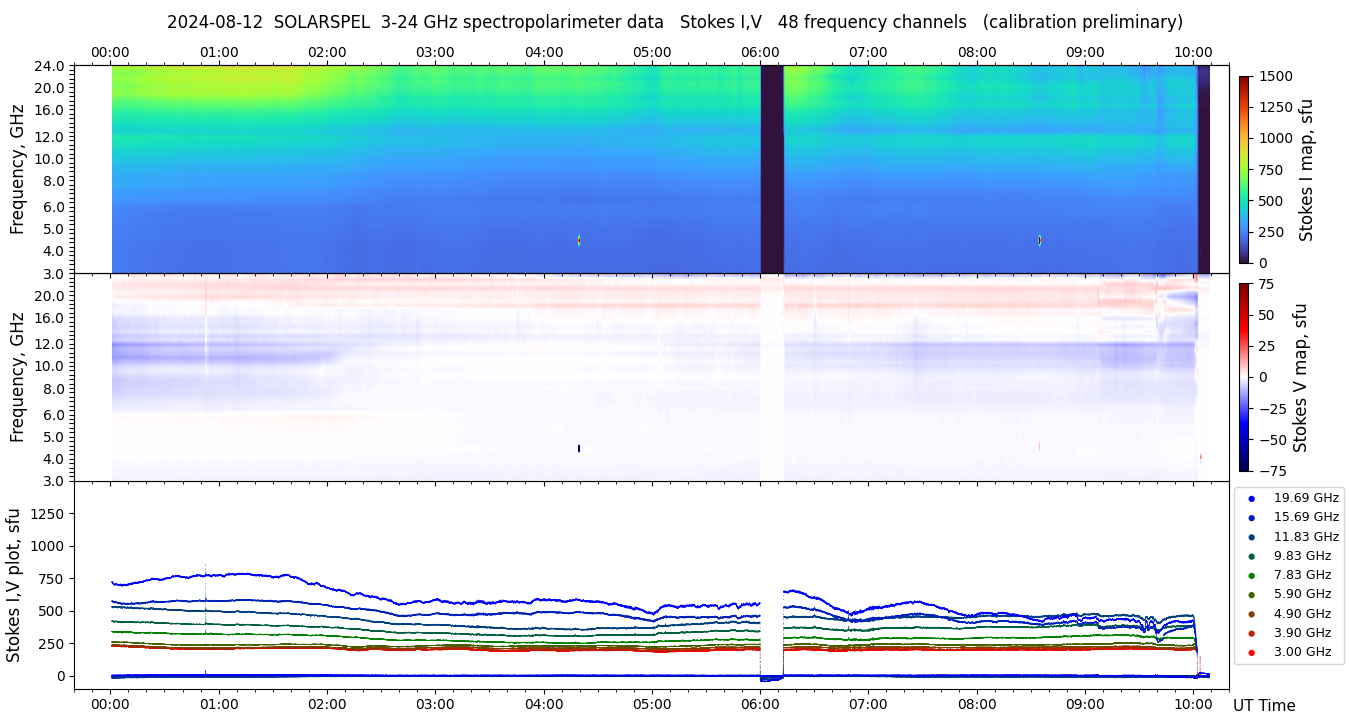Select the 9.83 GHz legend dot

(x=1251, y=556)
